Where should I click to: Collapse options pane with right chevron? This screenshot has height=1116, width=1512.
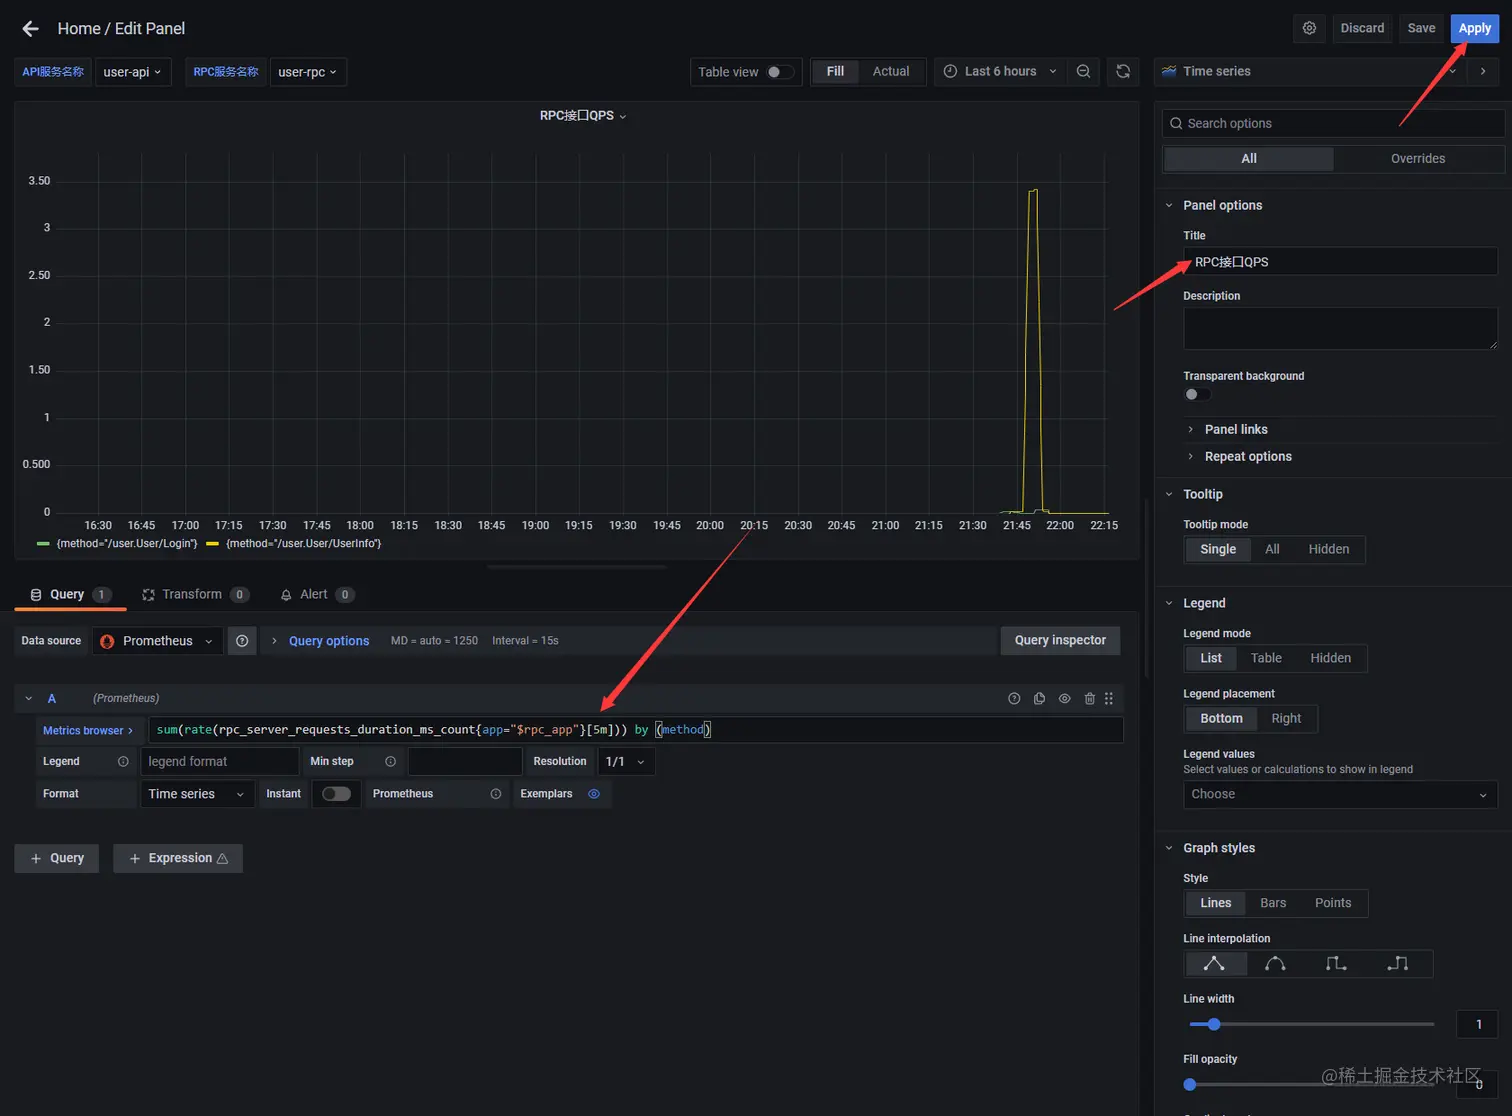(1483, 71)
